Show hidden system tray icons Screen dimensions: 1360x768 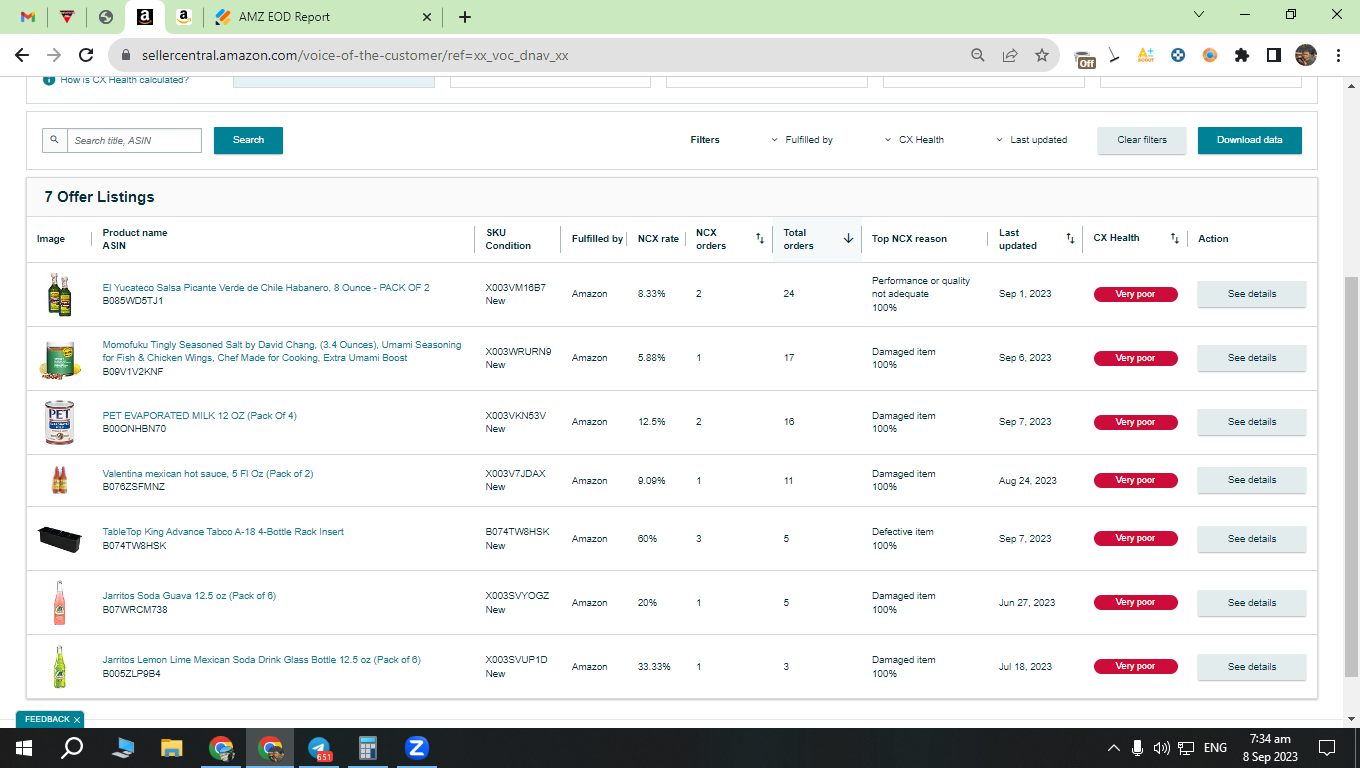coord(1114,748)
